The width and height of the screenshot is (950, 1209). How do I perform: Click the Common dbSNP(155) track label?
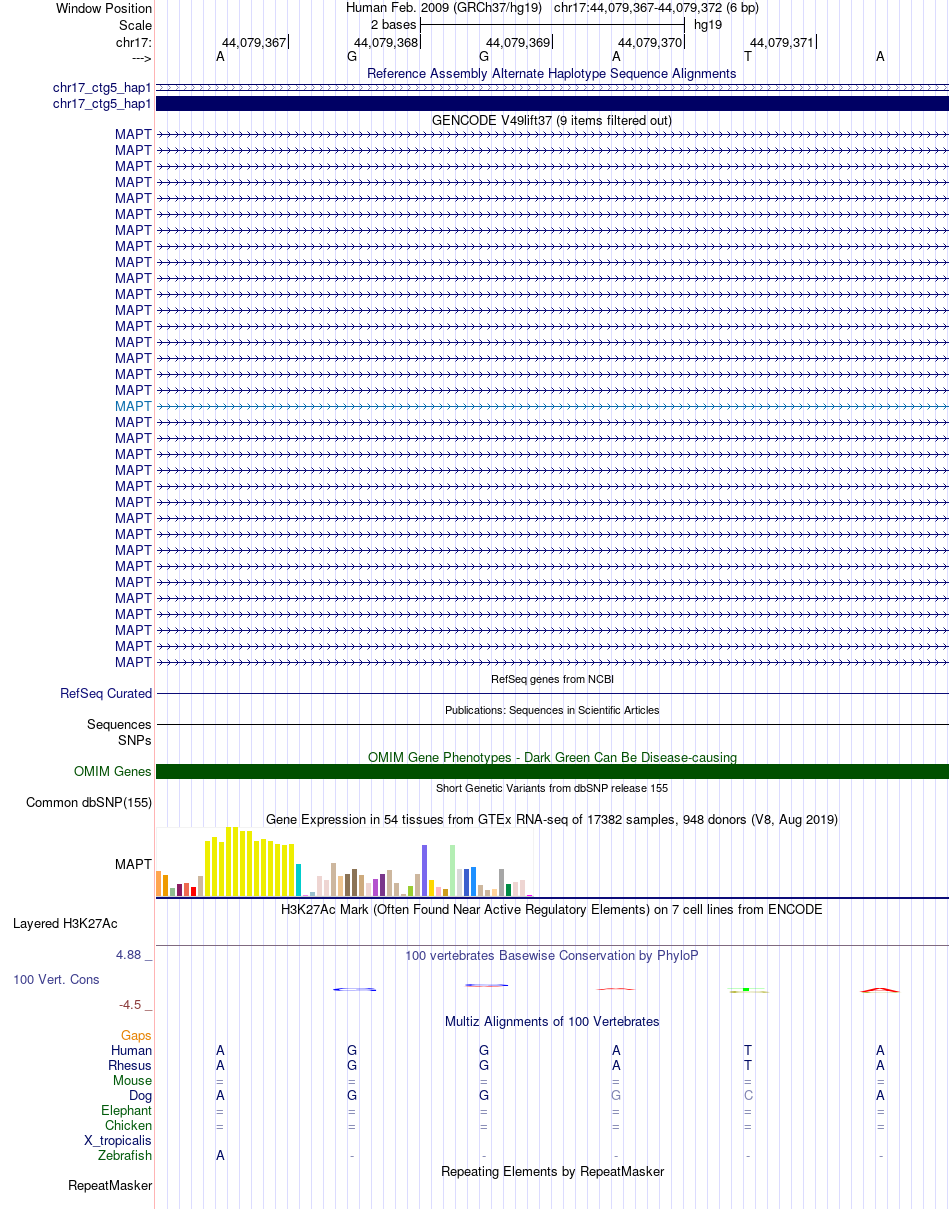(x=89, y=802)
